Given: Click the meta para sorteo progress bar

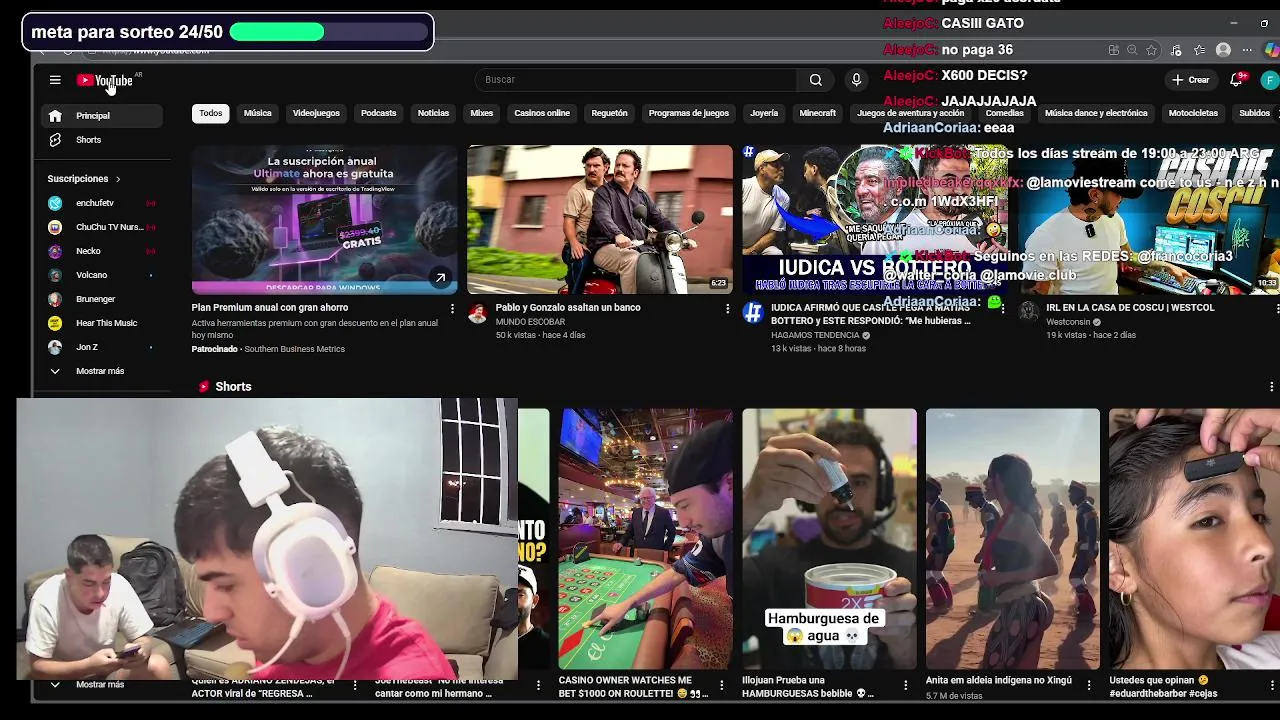Looking at the screenshot, I should (x=328, y=32).
